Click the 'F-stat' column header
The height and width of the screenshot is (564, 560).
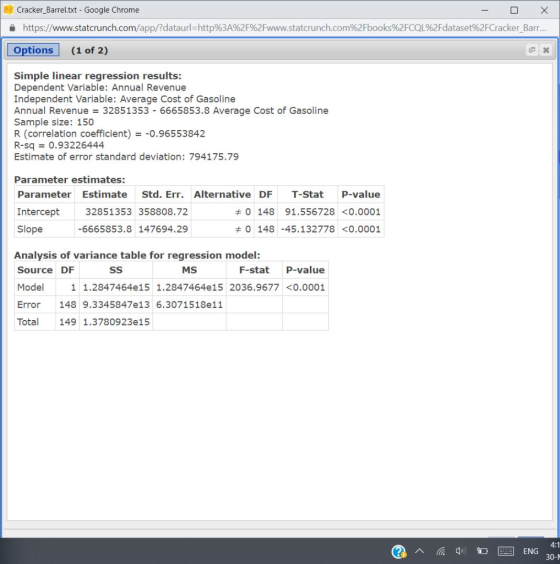254,270
